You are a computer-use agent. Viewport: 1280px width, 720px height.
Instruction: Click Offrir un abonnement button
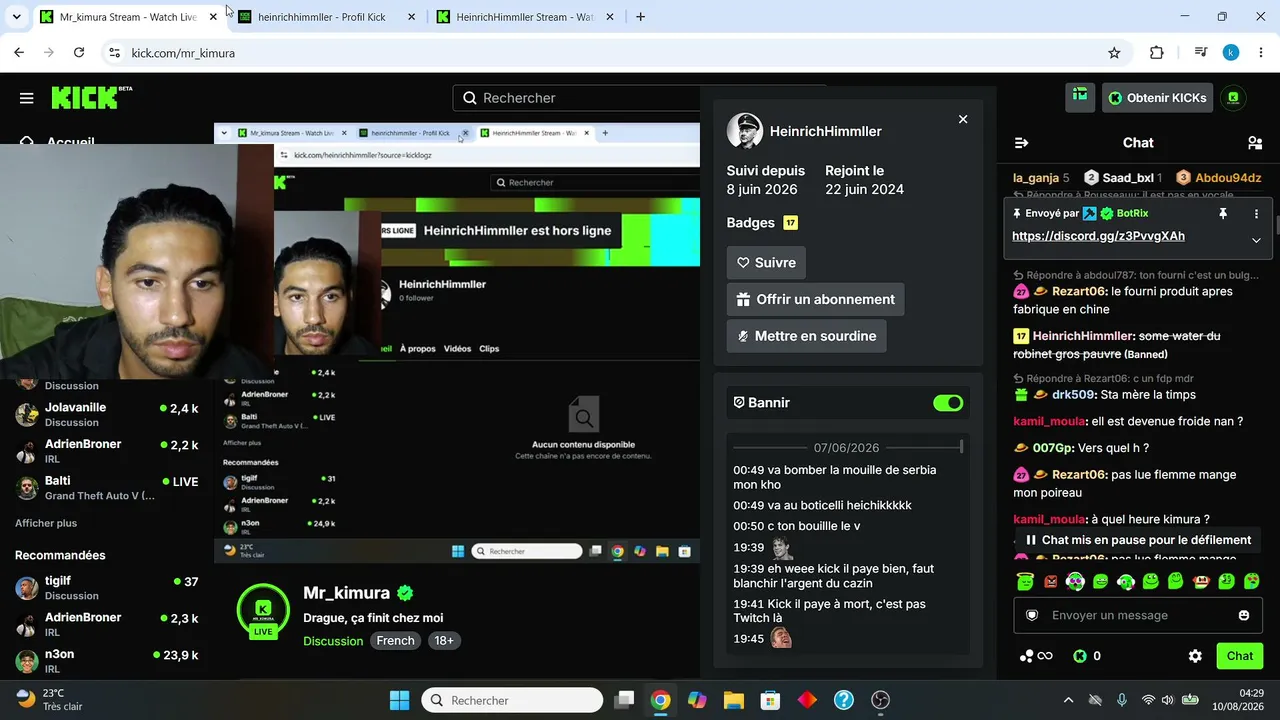click(x=815, y=299)
